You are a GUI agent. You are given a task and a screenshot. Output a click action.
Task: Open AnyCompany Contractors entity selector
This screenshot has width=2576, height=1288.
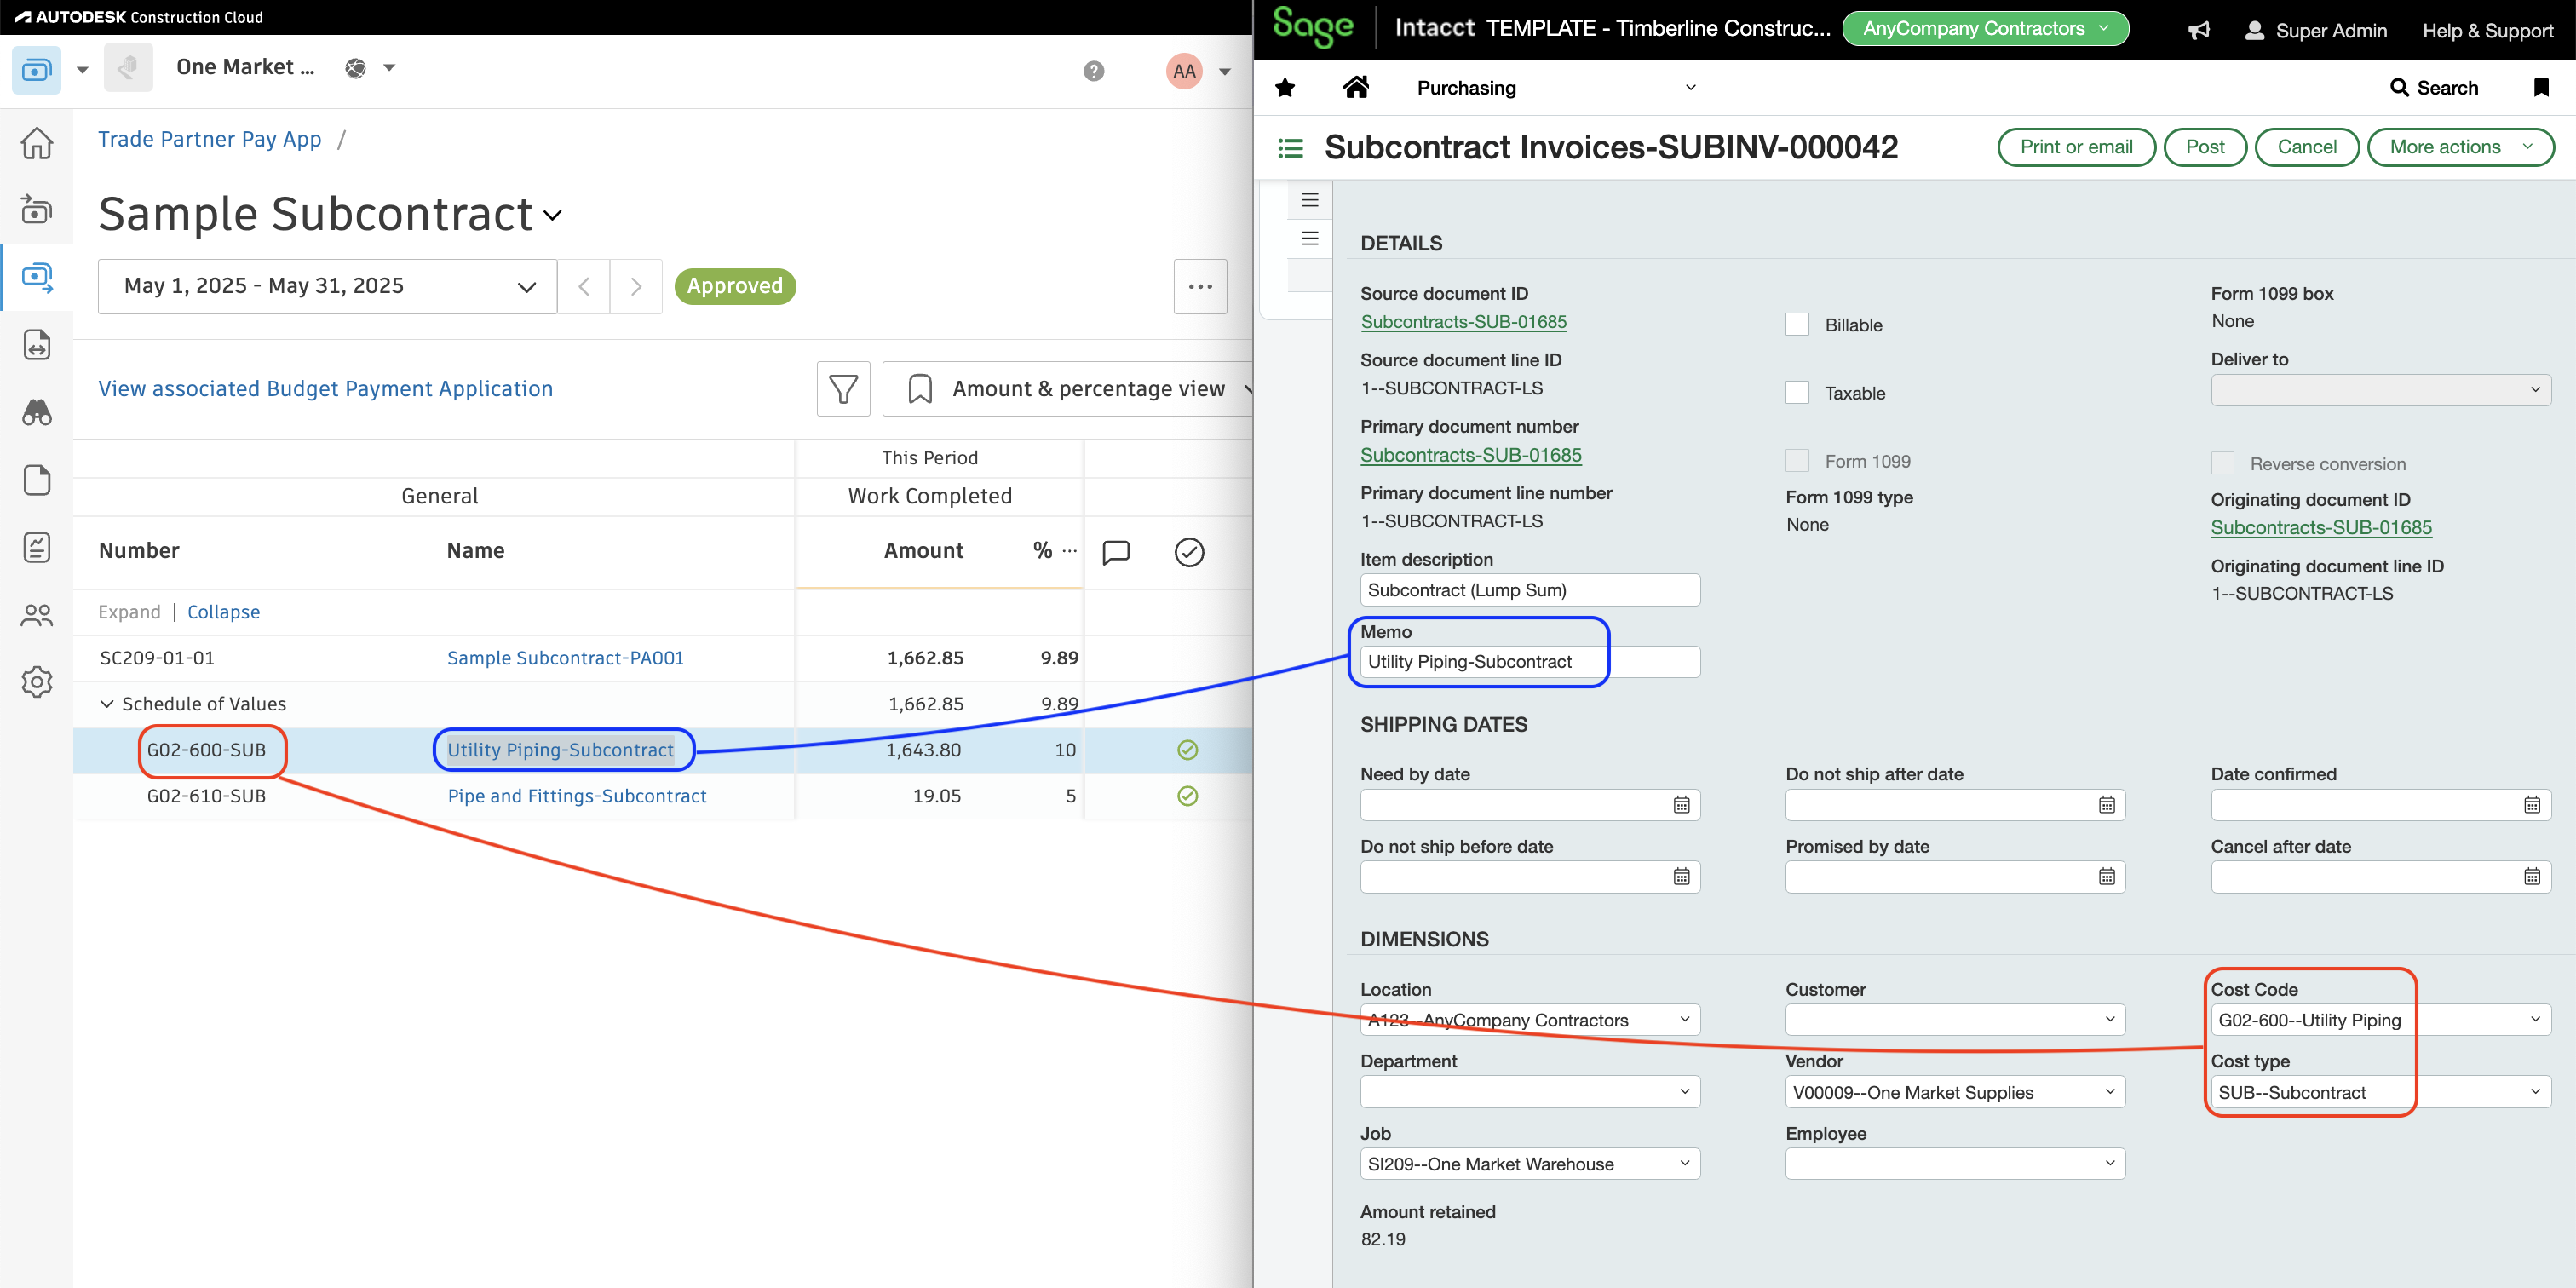click(1985, 29)
